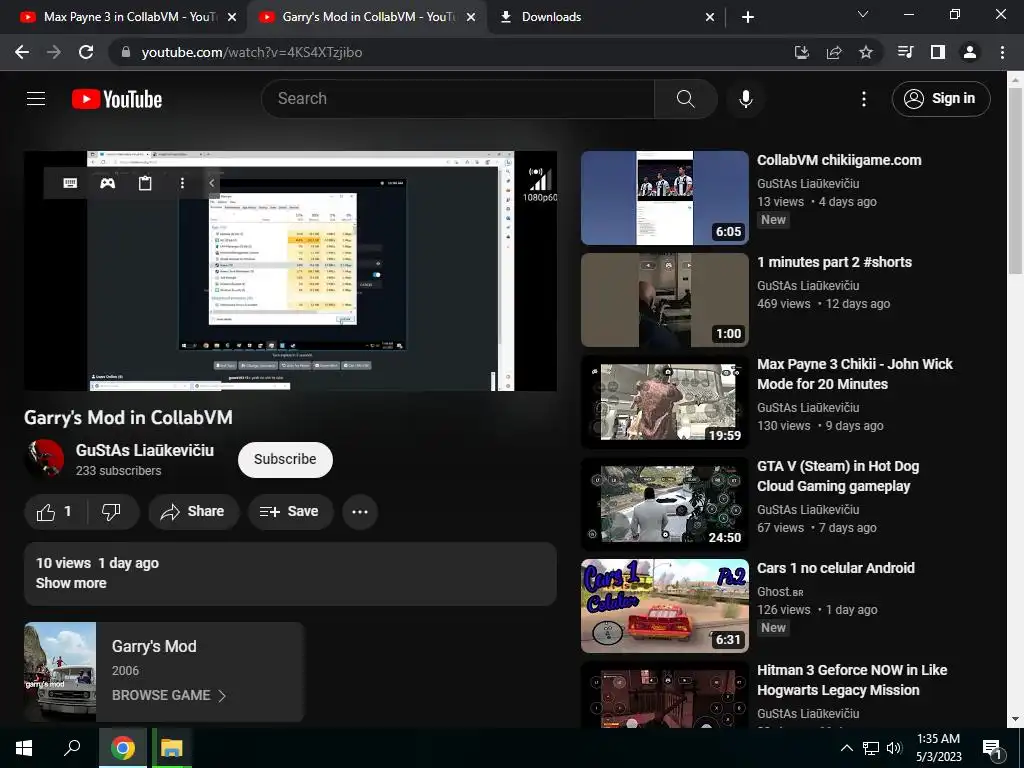Screen dimensions: 1024x768
Task: Like the video with thumbs up
Action: coord(55,512)
